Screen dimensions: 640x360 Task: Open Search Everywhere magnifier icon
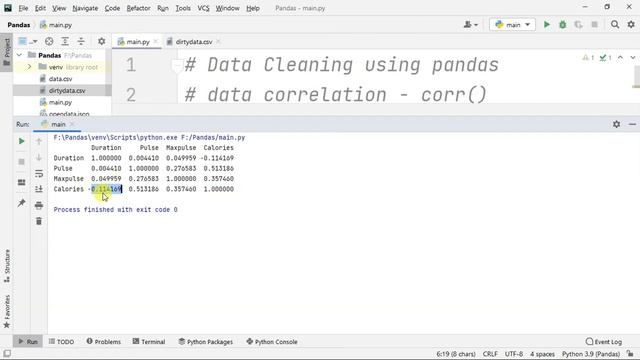[615, 25]
